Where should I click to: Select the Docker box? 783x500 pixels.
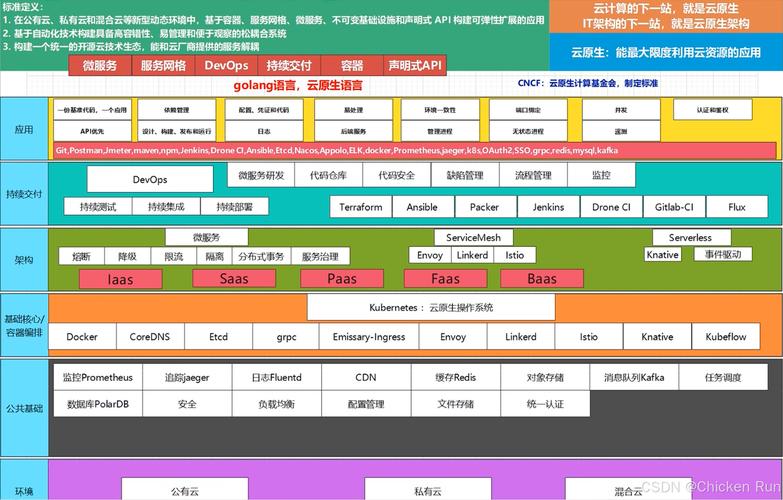click(x=82, y=337)
